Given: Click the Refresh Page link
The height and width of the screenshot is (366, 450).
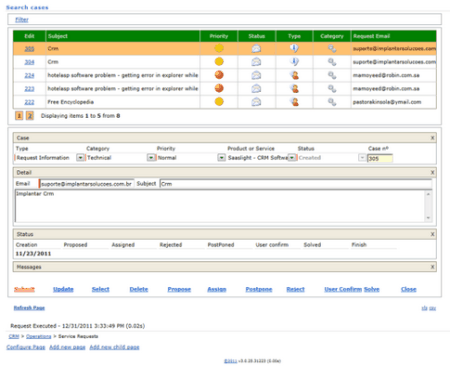Looking at the screenshot, I should (x=29, y=308).
